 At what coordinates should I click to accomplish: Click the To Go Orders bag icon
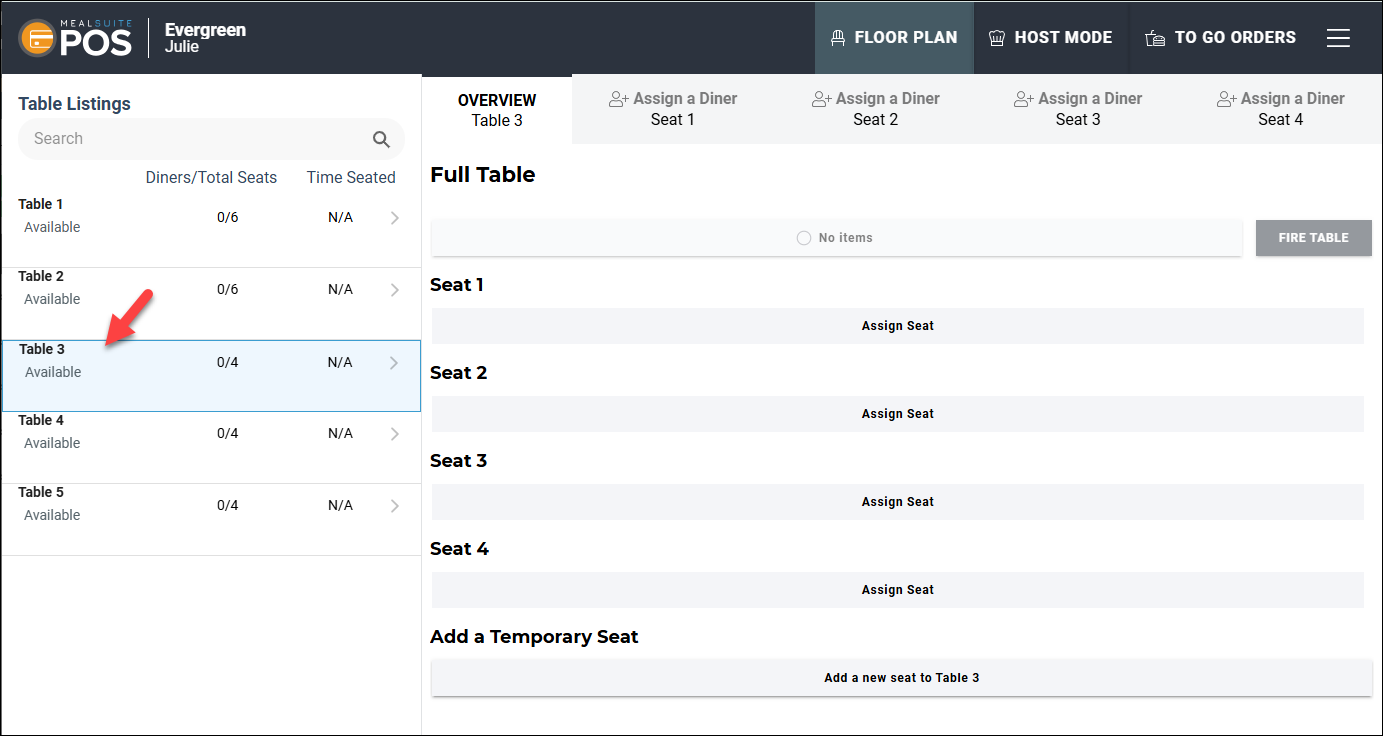point(1155,38)
